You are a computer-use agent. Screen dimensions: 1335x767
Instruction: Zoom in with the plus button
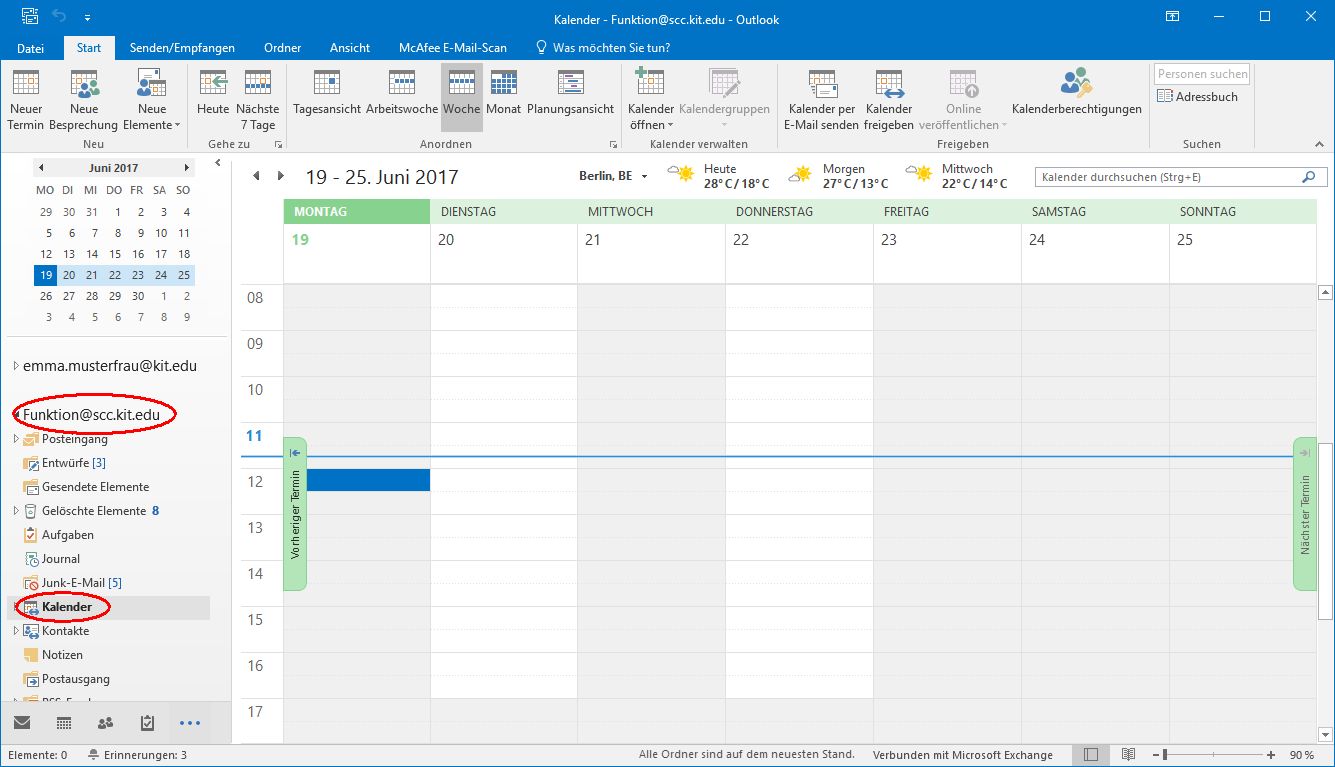coord(1270,755)
